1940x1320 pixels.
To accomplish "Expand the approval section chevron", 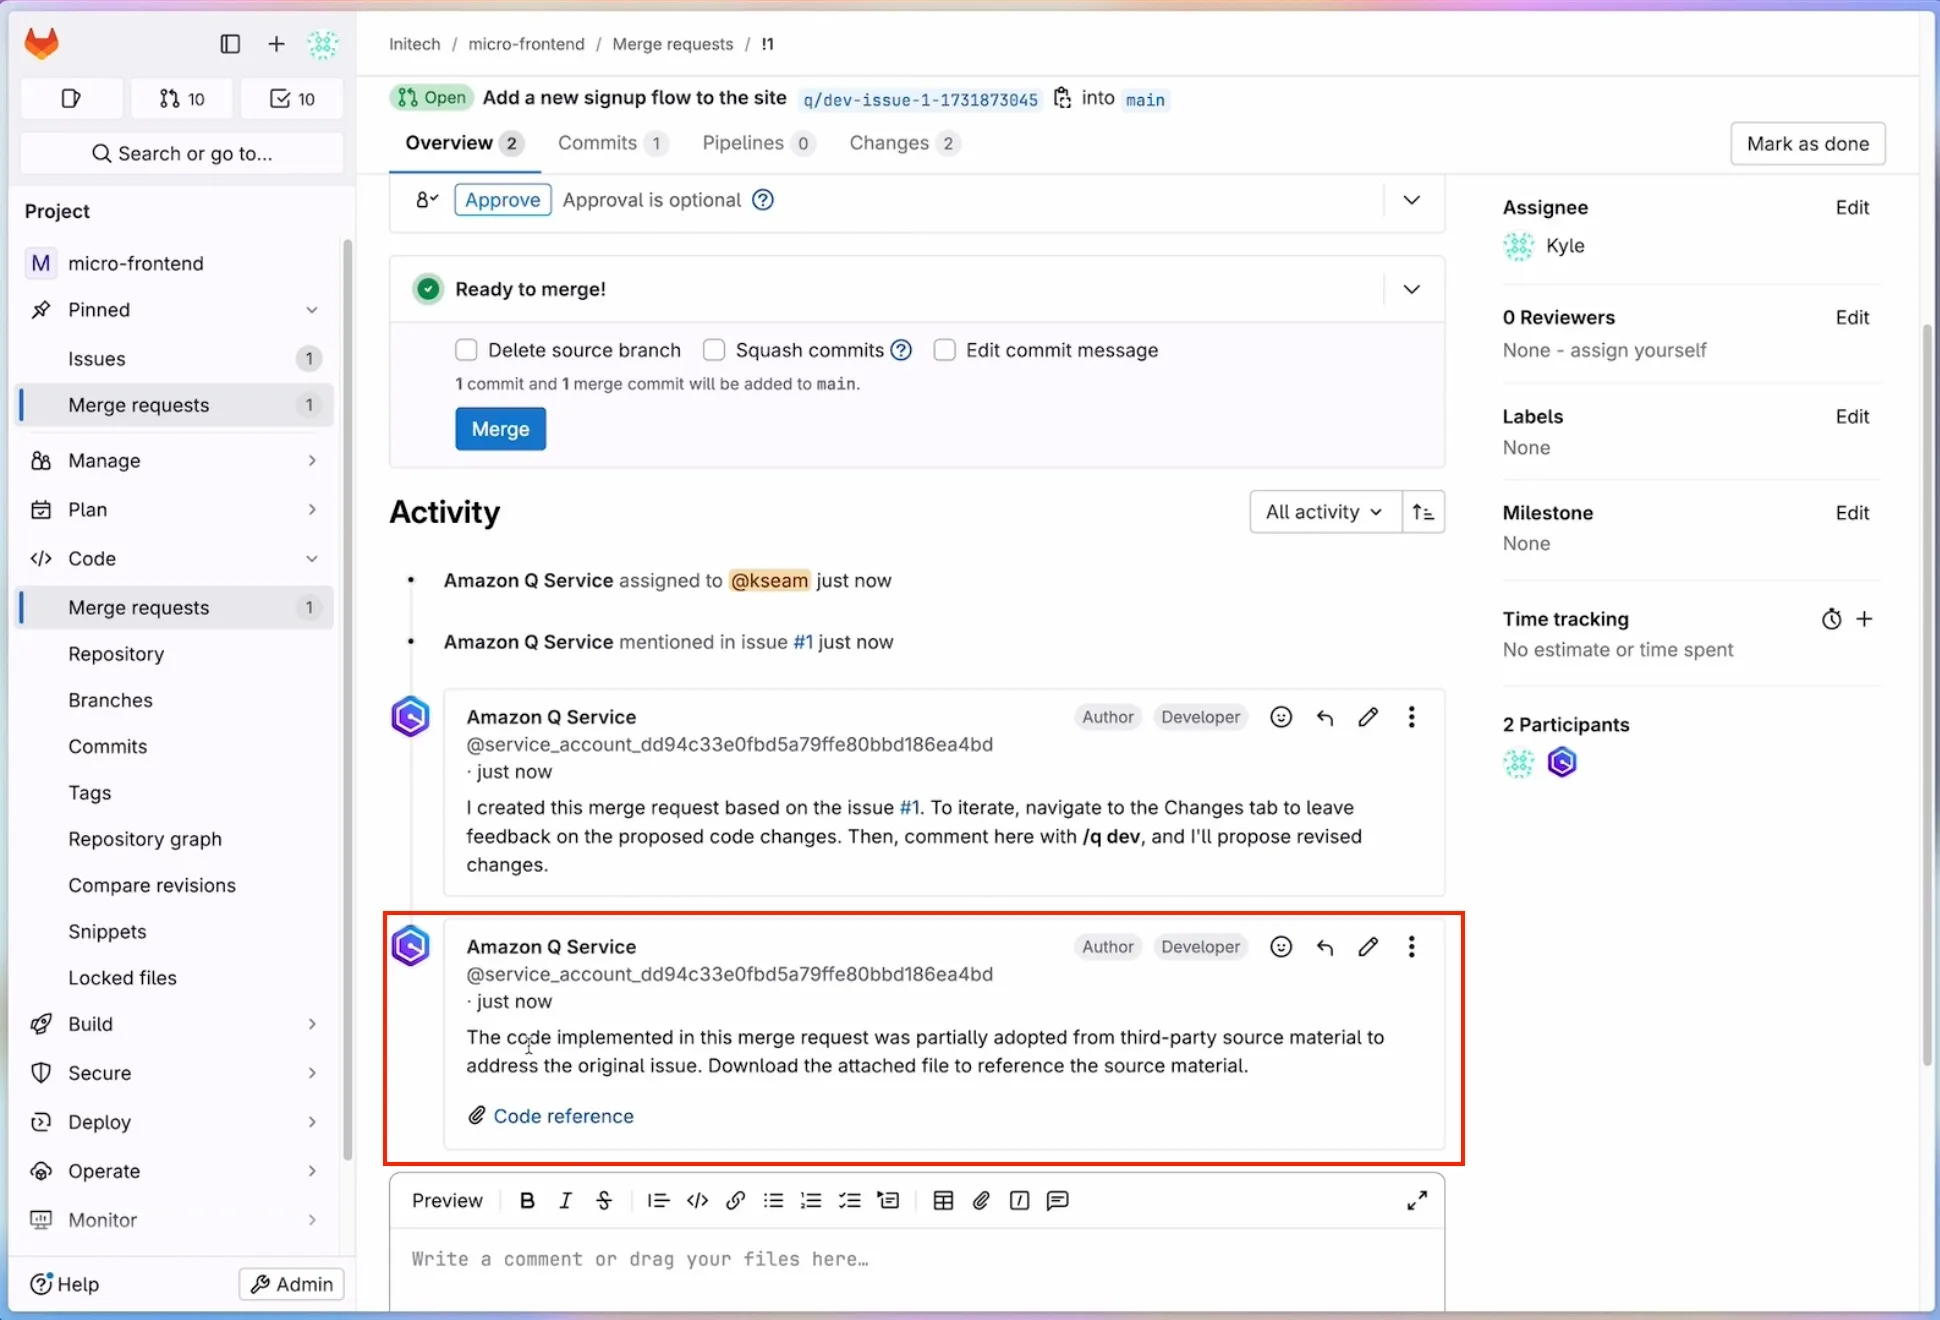I will pos(1410,200).
